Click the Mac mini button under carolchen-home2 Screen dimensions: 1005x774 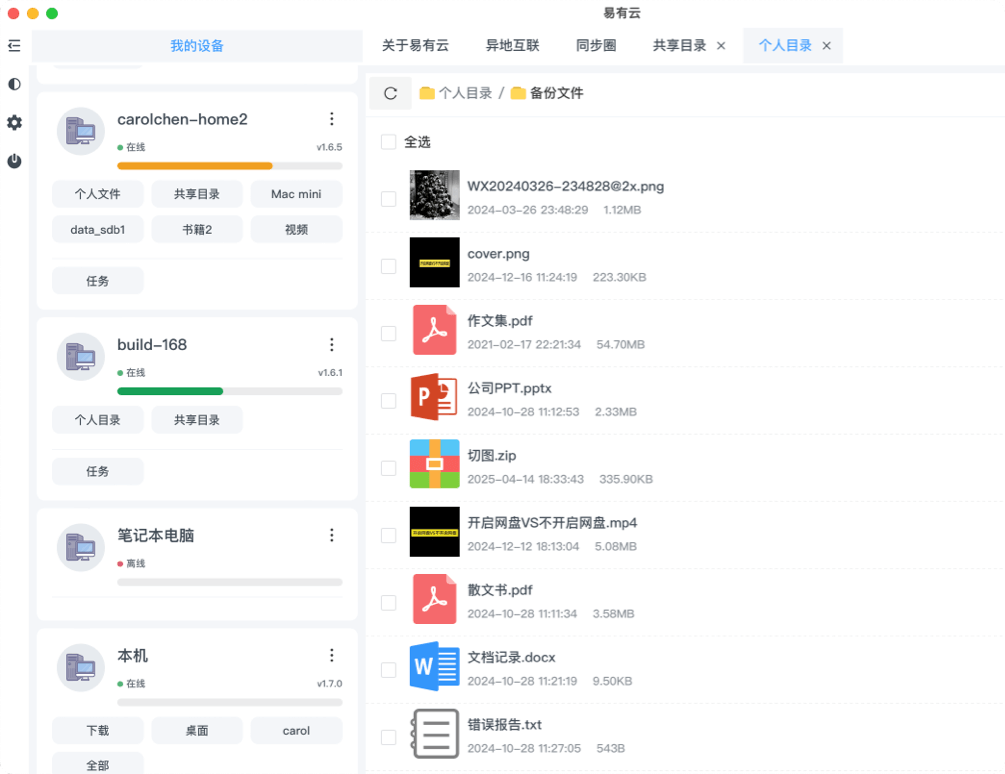296,194
